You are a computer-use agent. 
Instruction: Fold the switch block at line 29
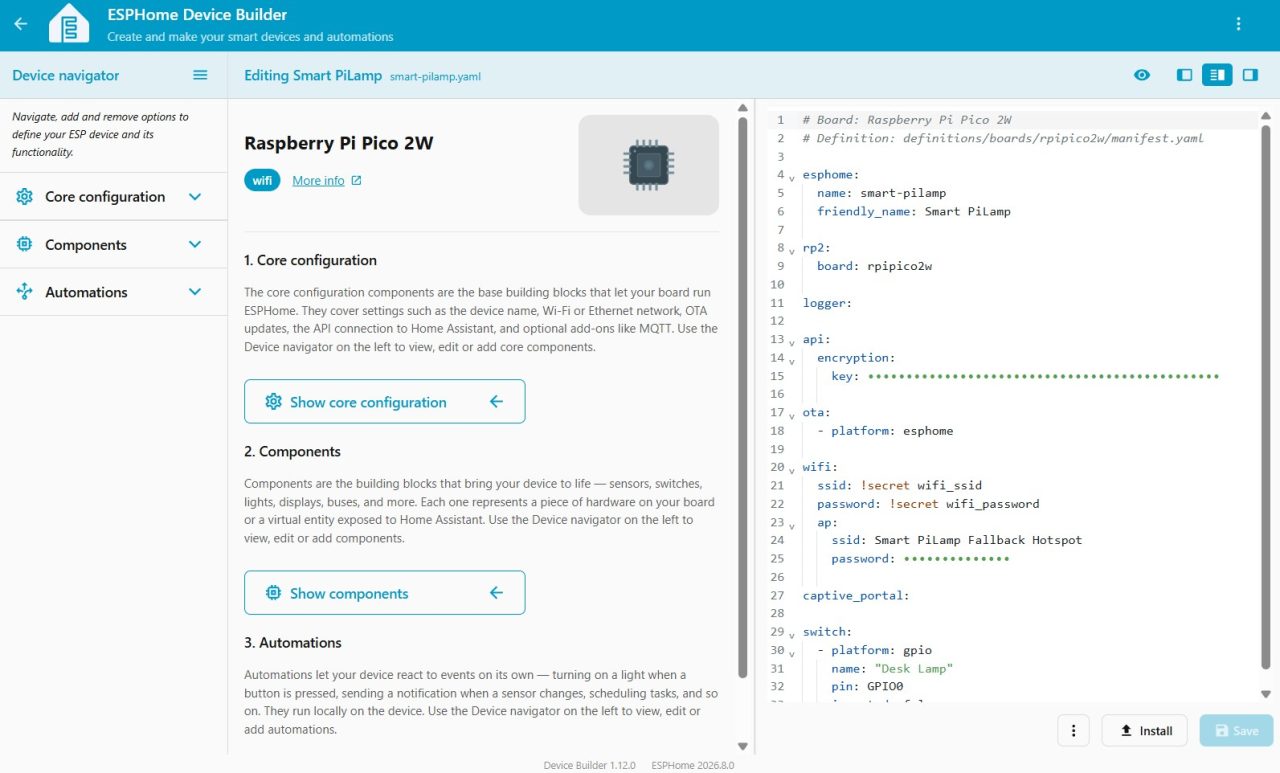(792, 634)
